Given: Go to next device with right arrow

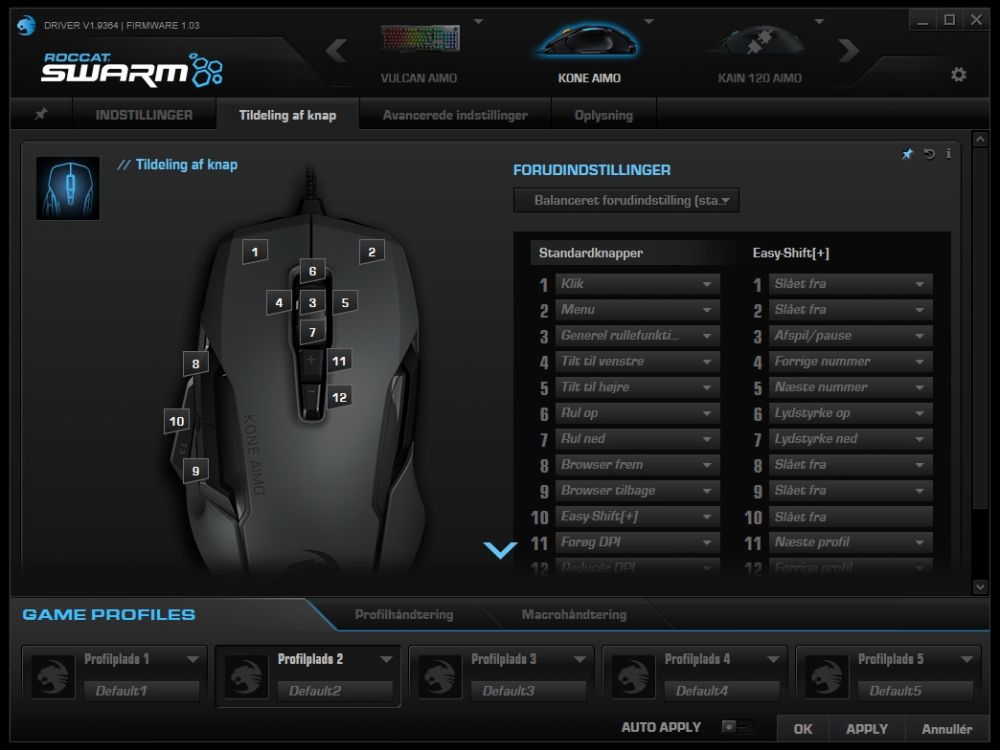Looking at the screenshot, I should coord(849,50).
